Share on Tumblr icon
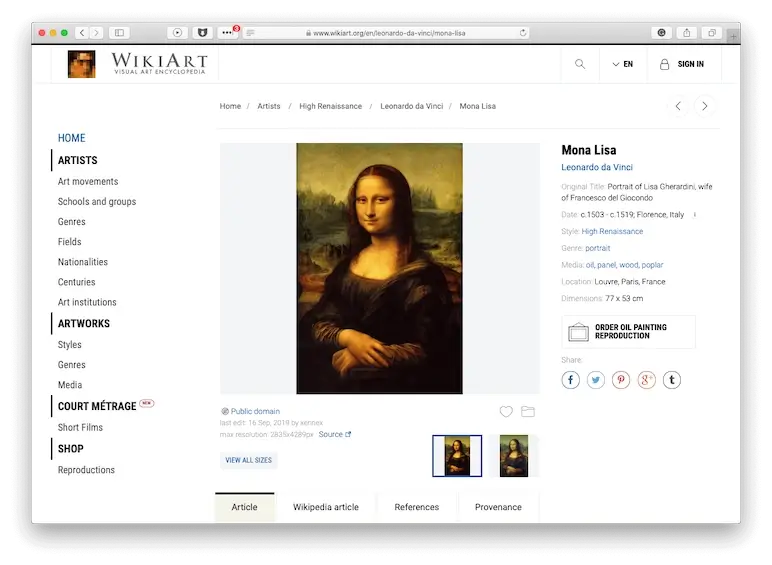This screenshot has height=565, width=772. coord(672,380)
